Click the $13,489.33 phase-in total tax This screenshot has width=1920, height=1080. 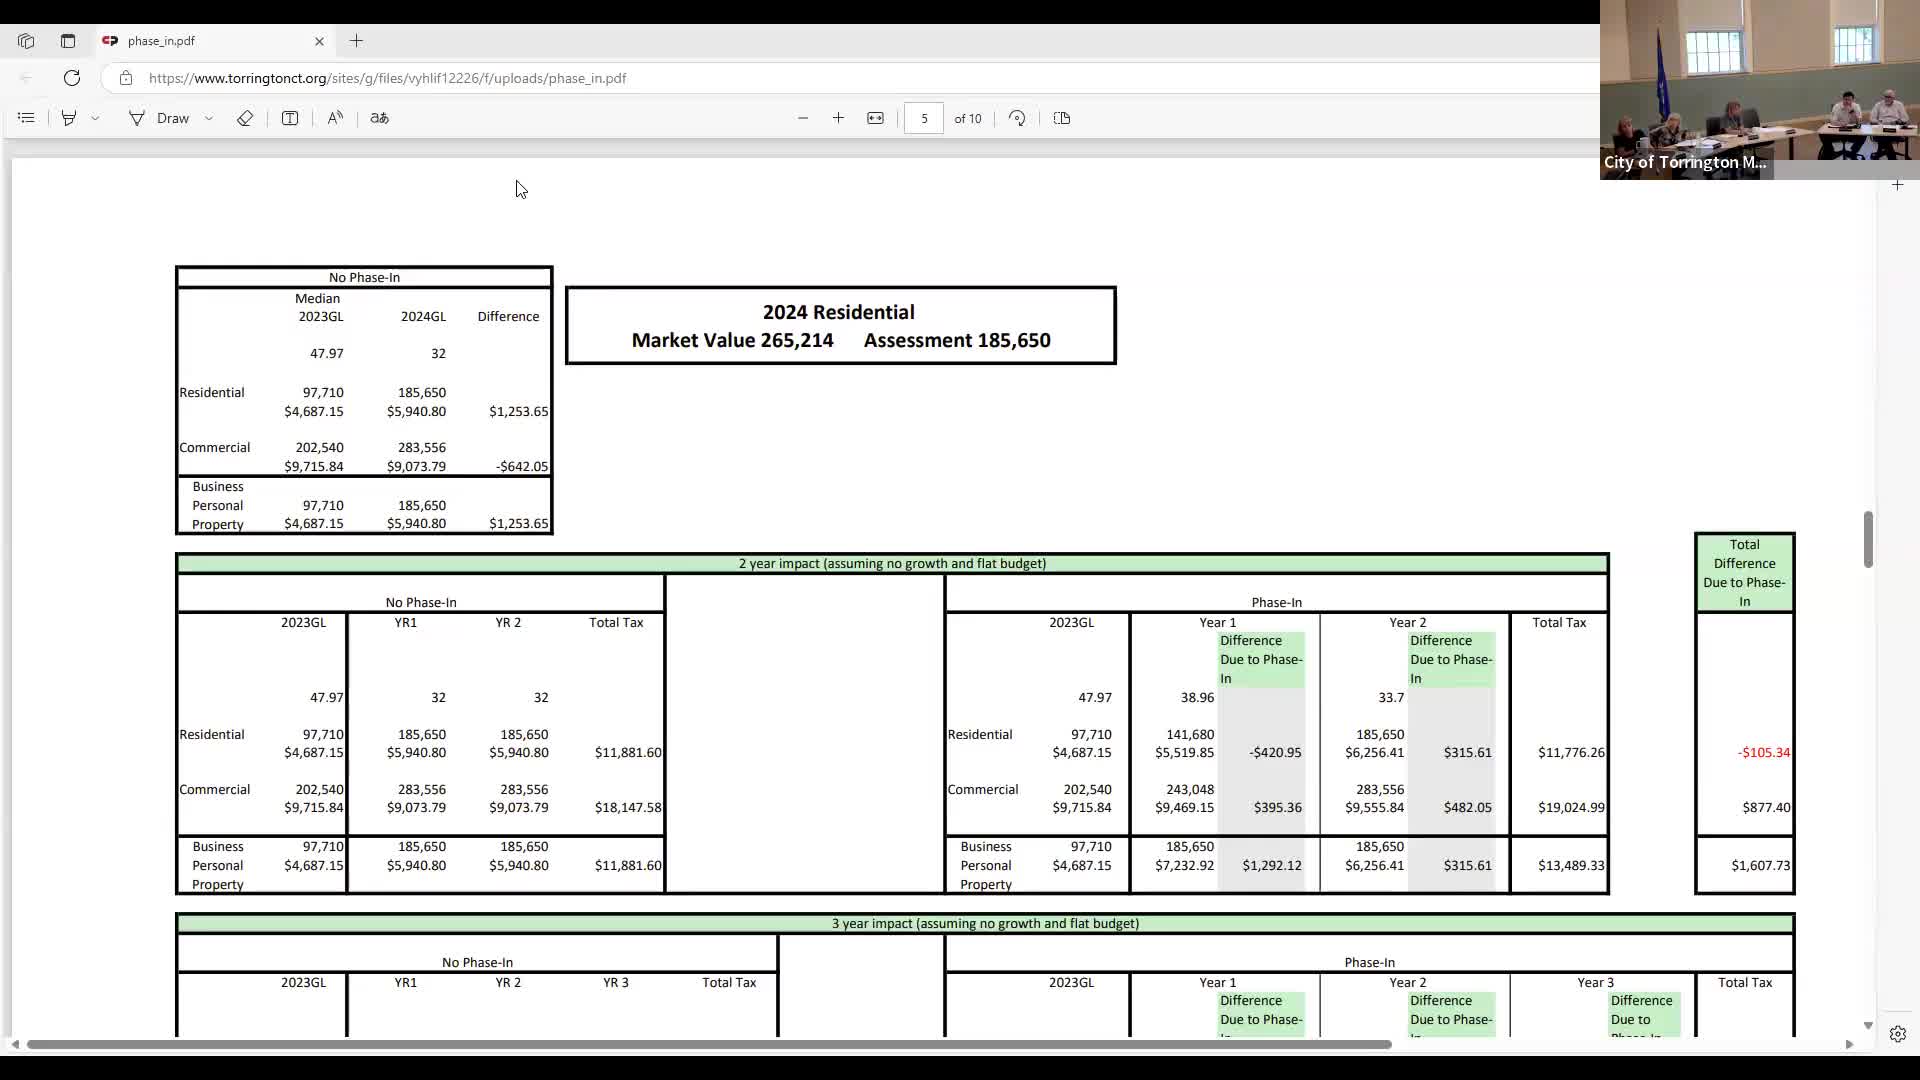[1571, 865]
